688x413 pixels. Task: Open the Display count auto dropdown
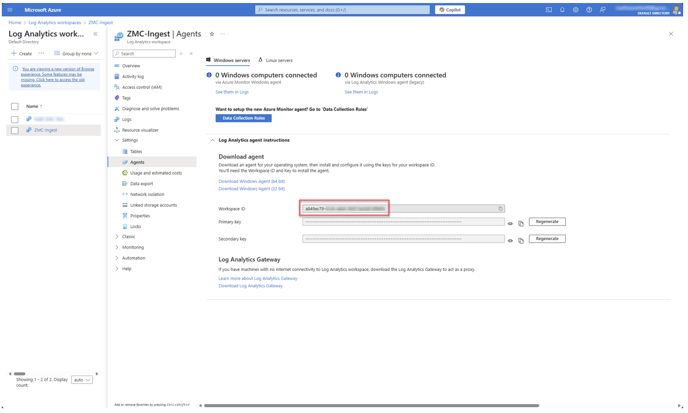point(82,380)
